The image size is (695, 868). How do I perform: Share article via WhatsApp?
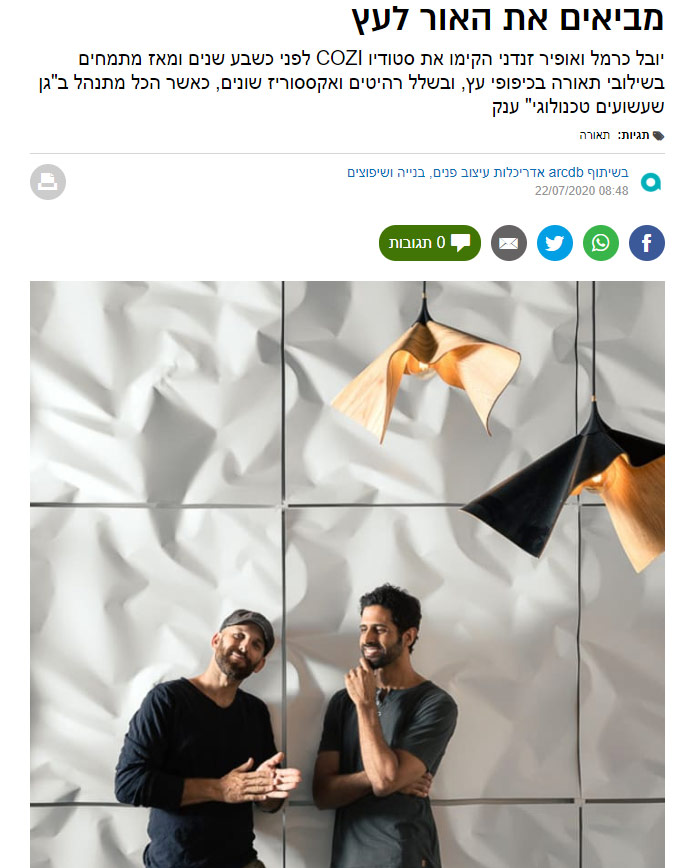click(x=600, y=243)
